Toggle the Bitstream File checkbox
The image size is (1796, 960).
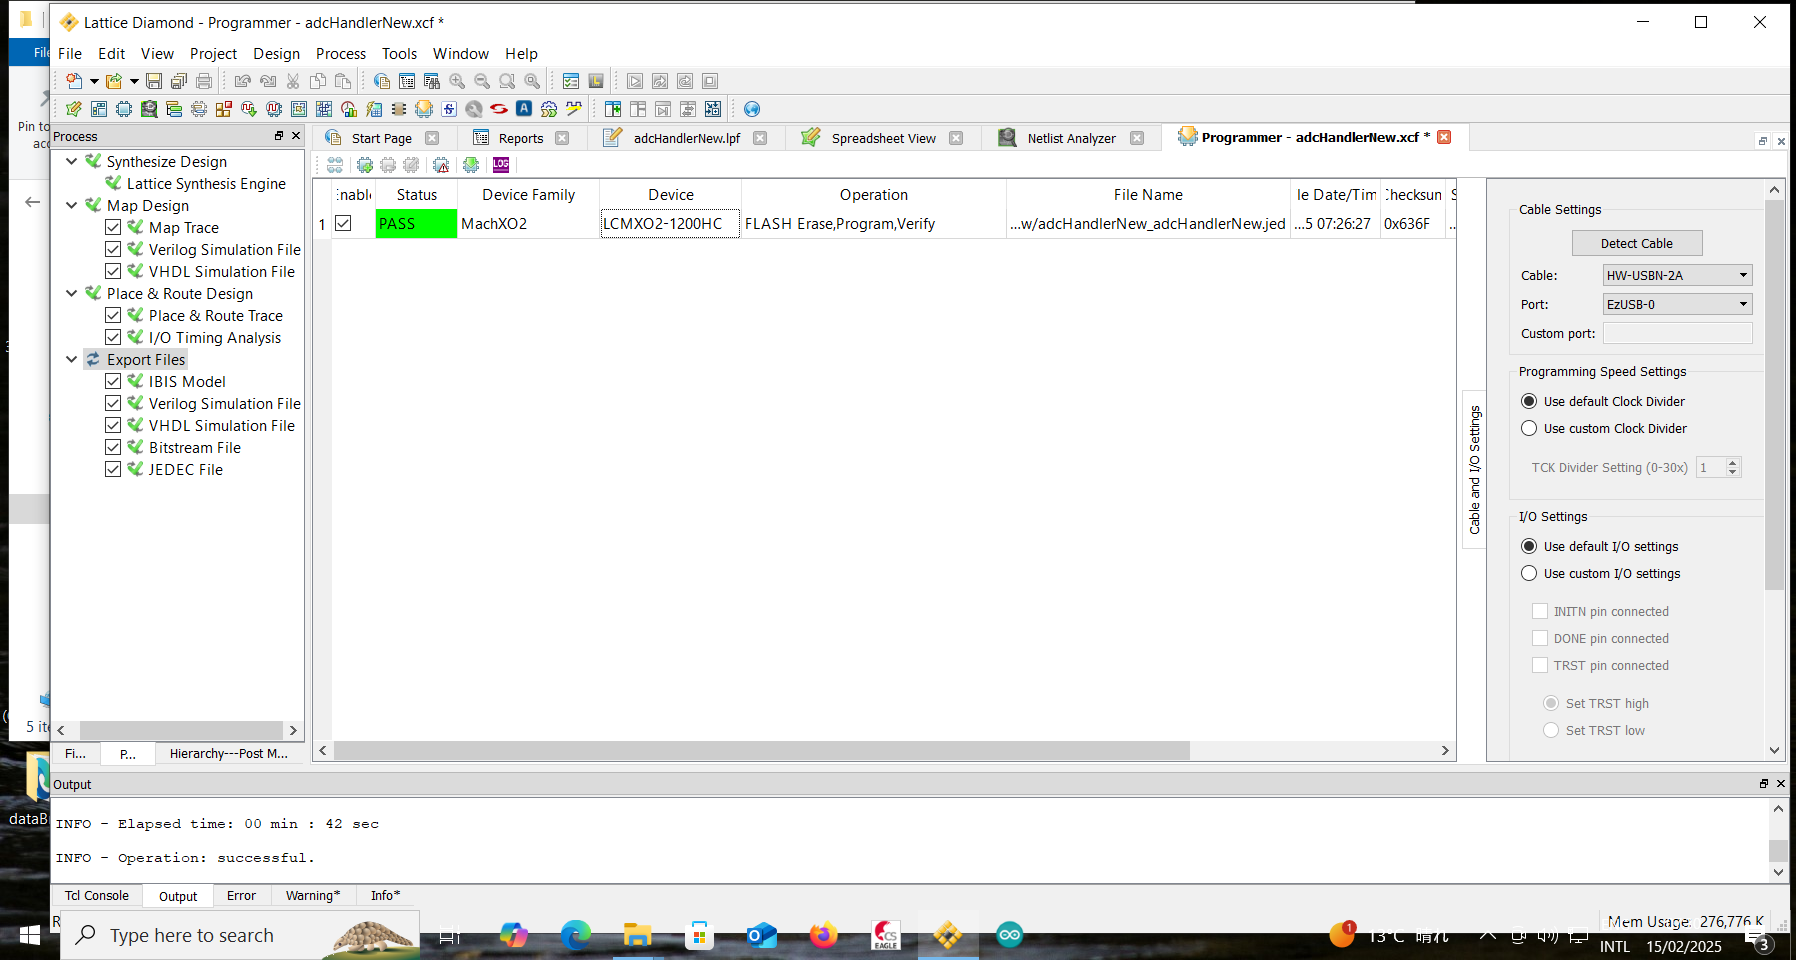[x=113, y=447]
